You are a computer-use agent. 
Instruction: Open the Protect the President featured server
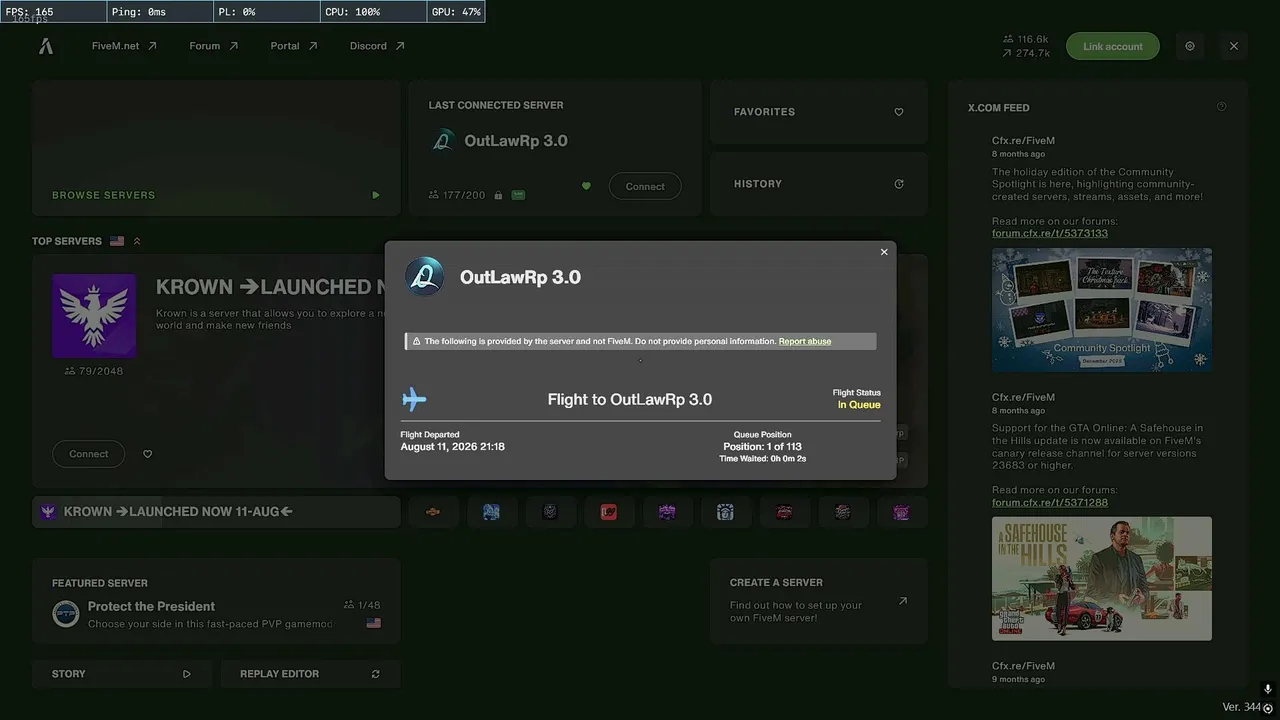(216, 601)
